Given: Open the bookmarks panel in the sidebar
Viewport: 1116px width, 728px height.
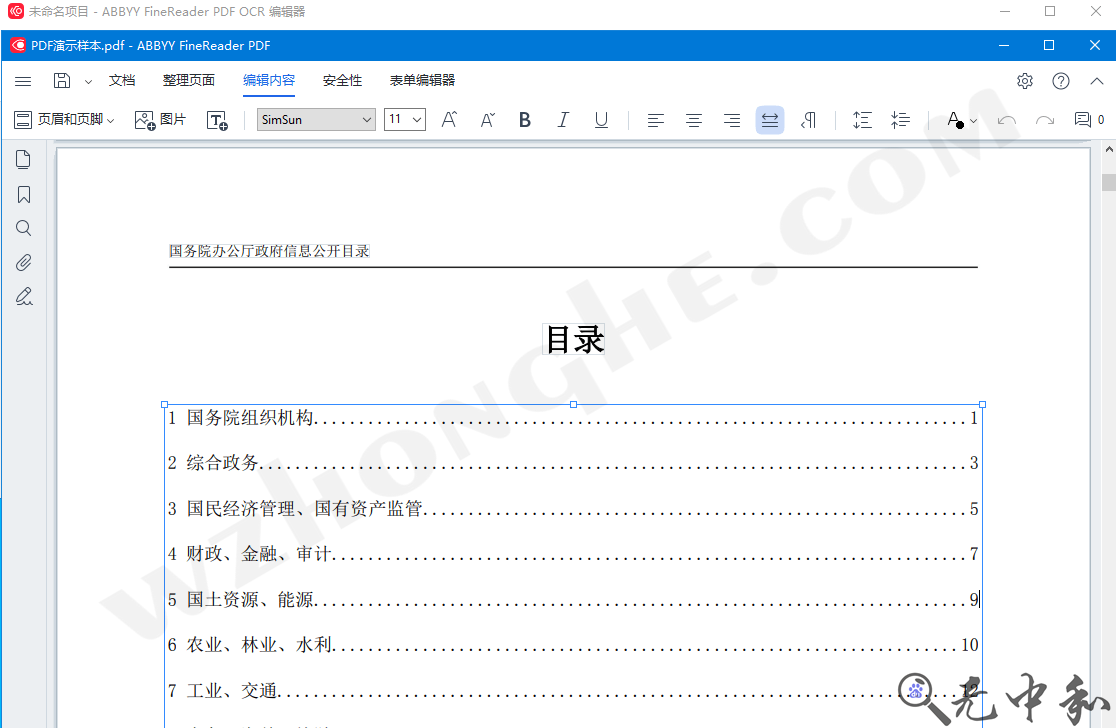Looking at the screenshot, I should click(x=23, y=193).
